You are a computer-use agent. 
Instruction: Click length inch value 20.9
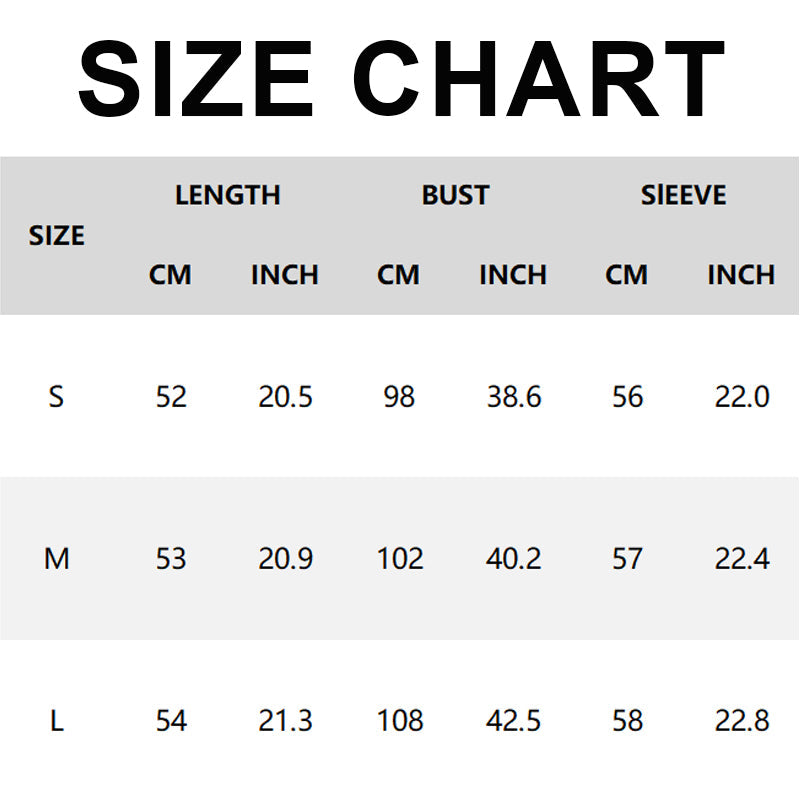285,558
